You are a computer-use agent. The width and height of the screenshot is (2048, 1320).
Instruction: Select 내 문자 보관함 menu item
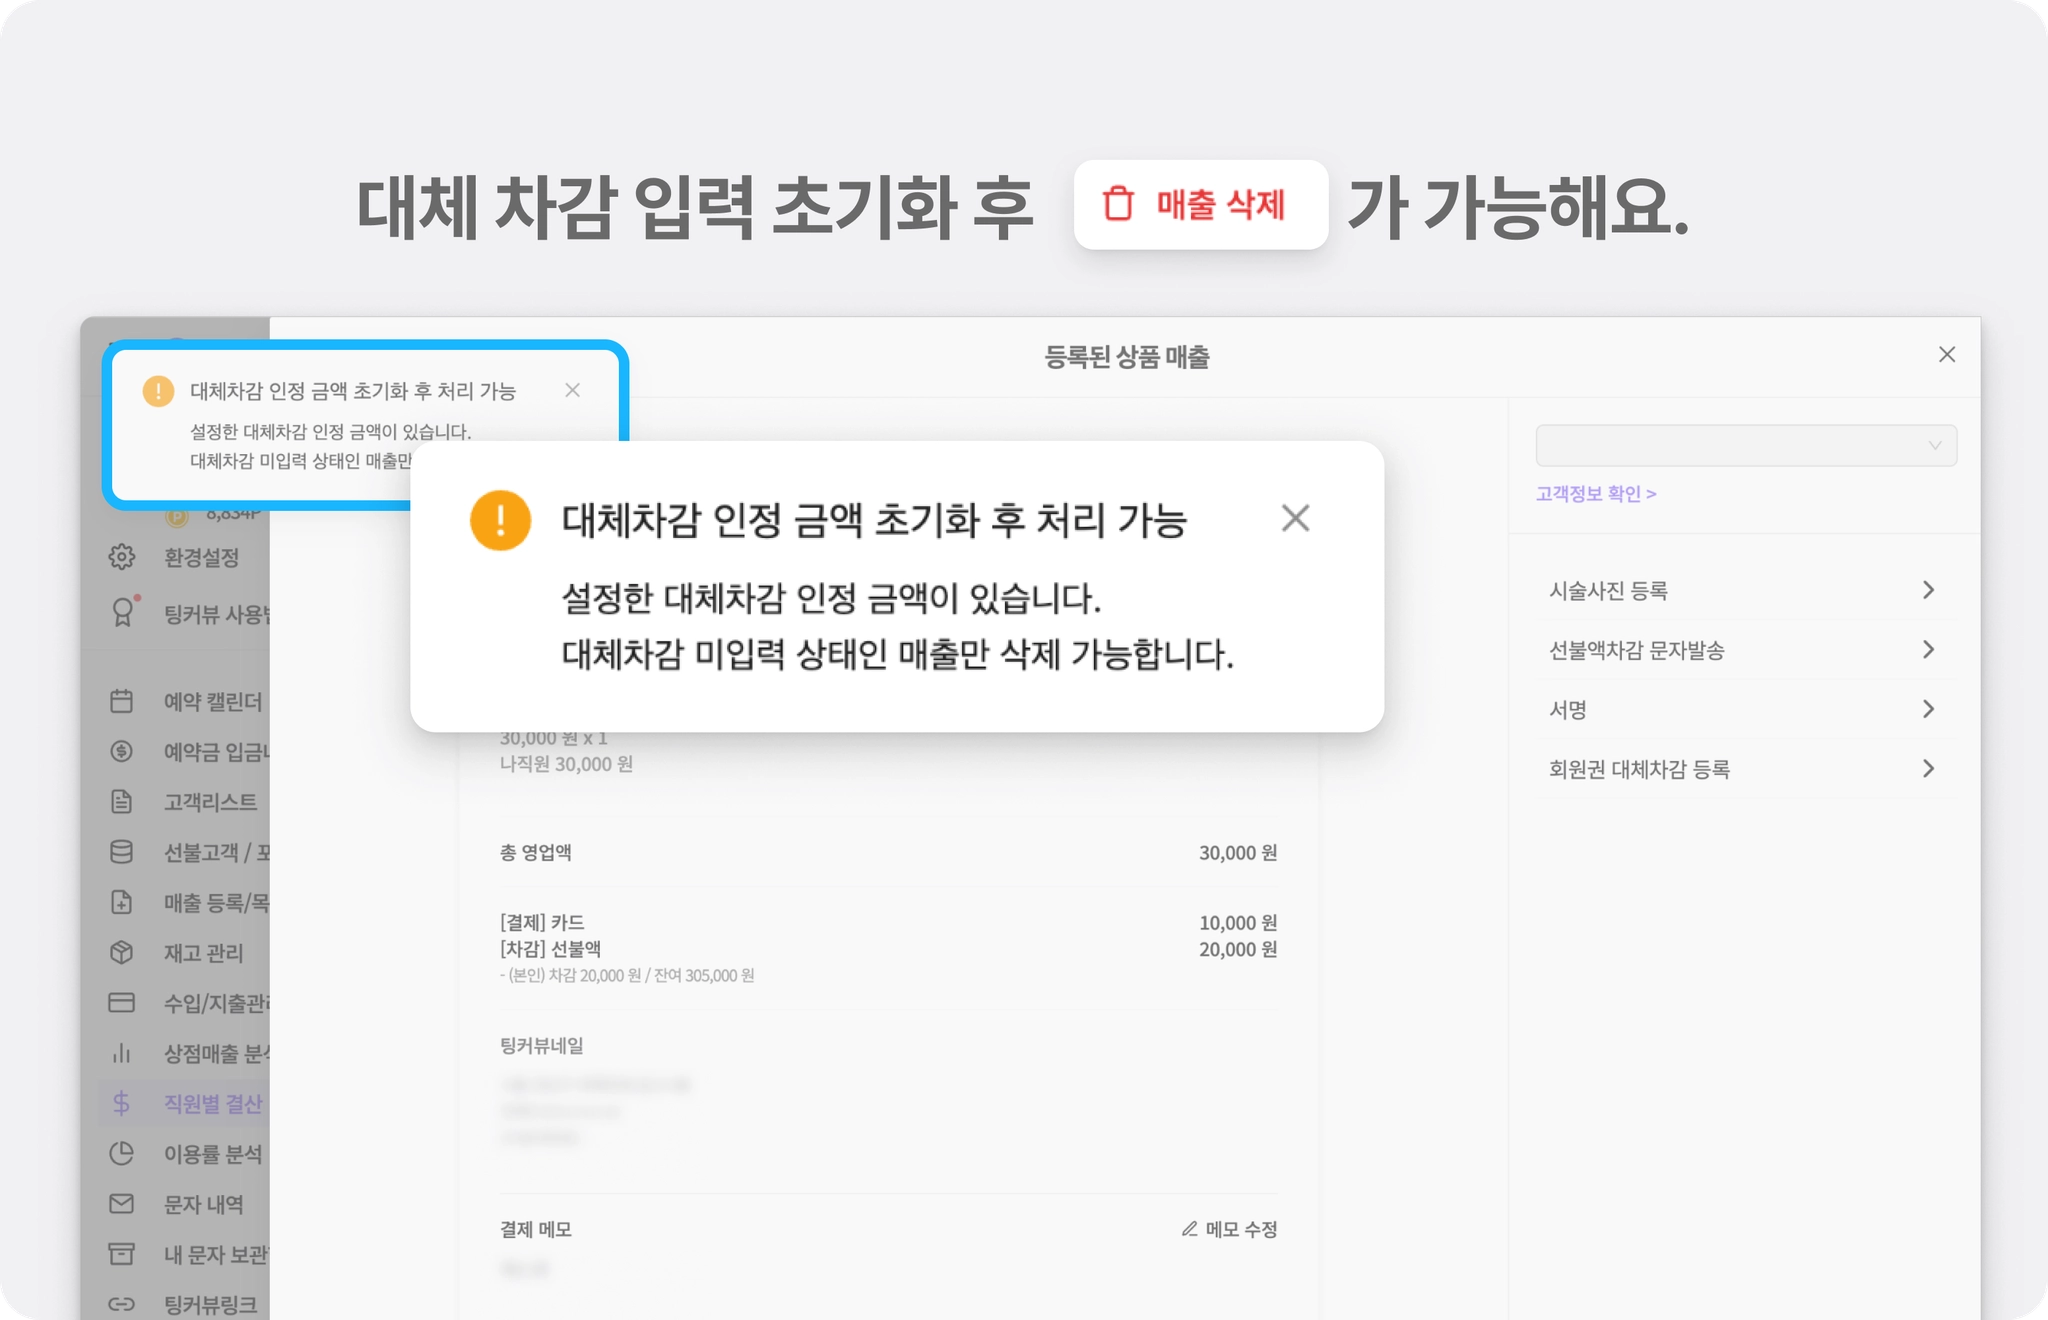pyautogui.click(x=214, y=1254)
